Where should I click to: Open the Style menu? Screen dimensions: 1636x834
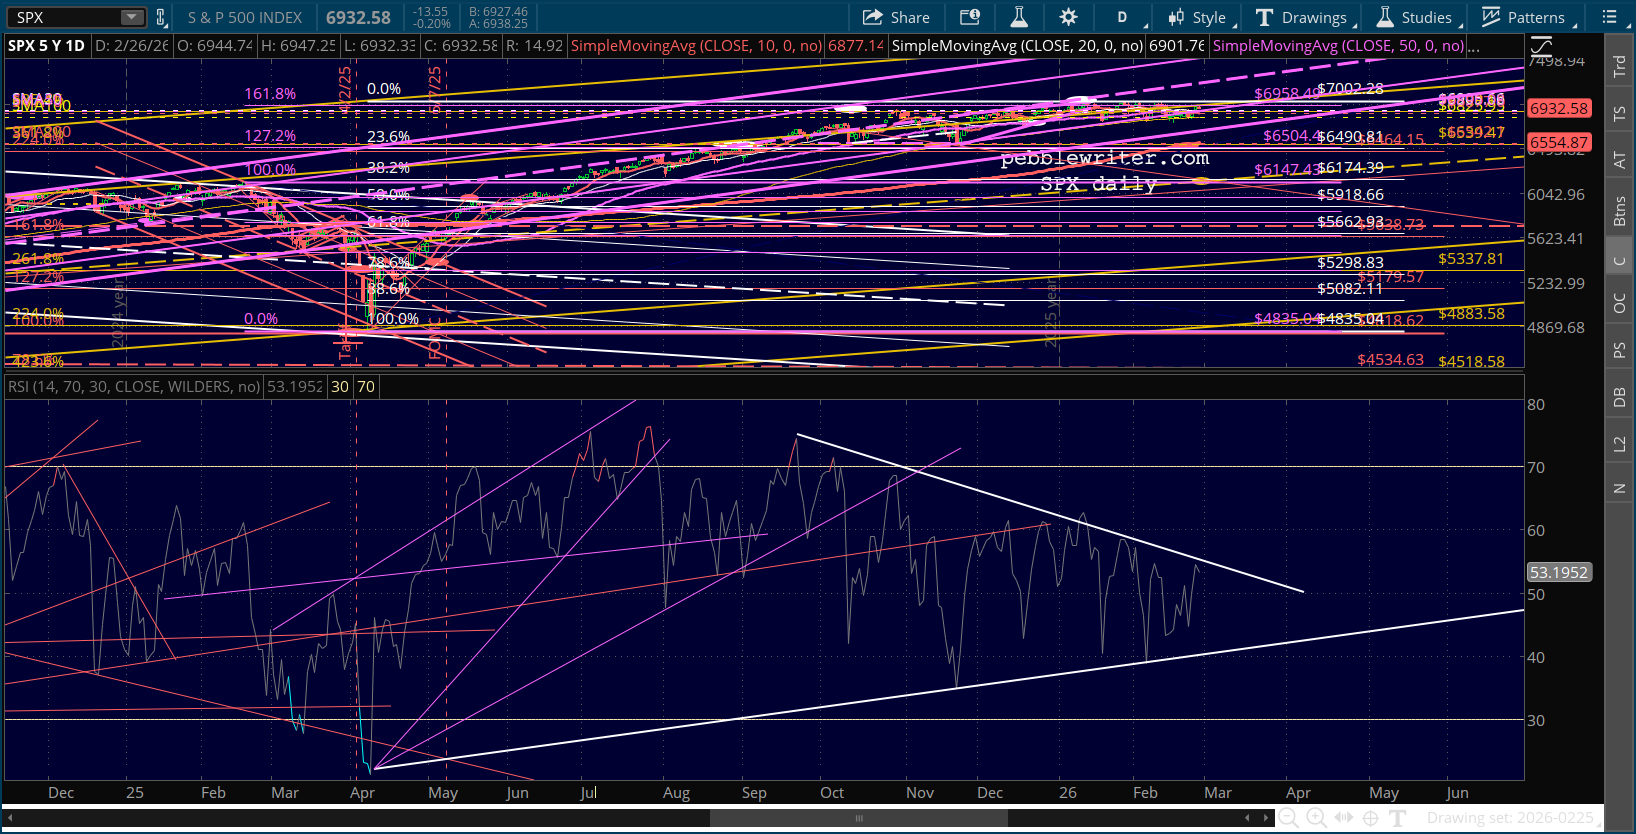[x=1199, y=17]
